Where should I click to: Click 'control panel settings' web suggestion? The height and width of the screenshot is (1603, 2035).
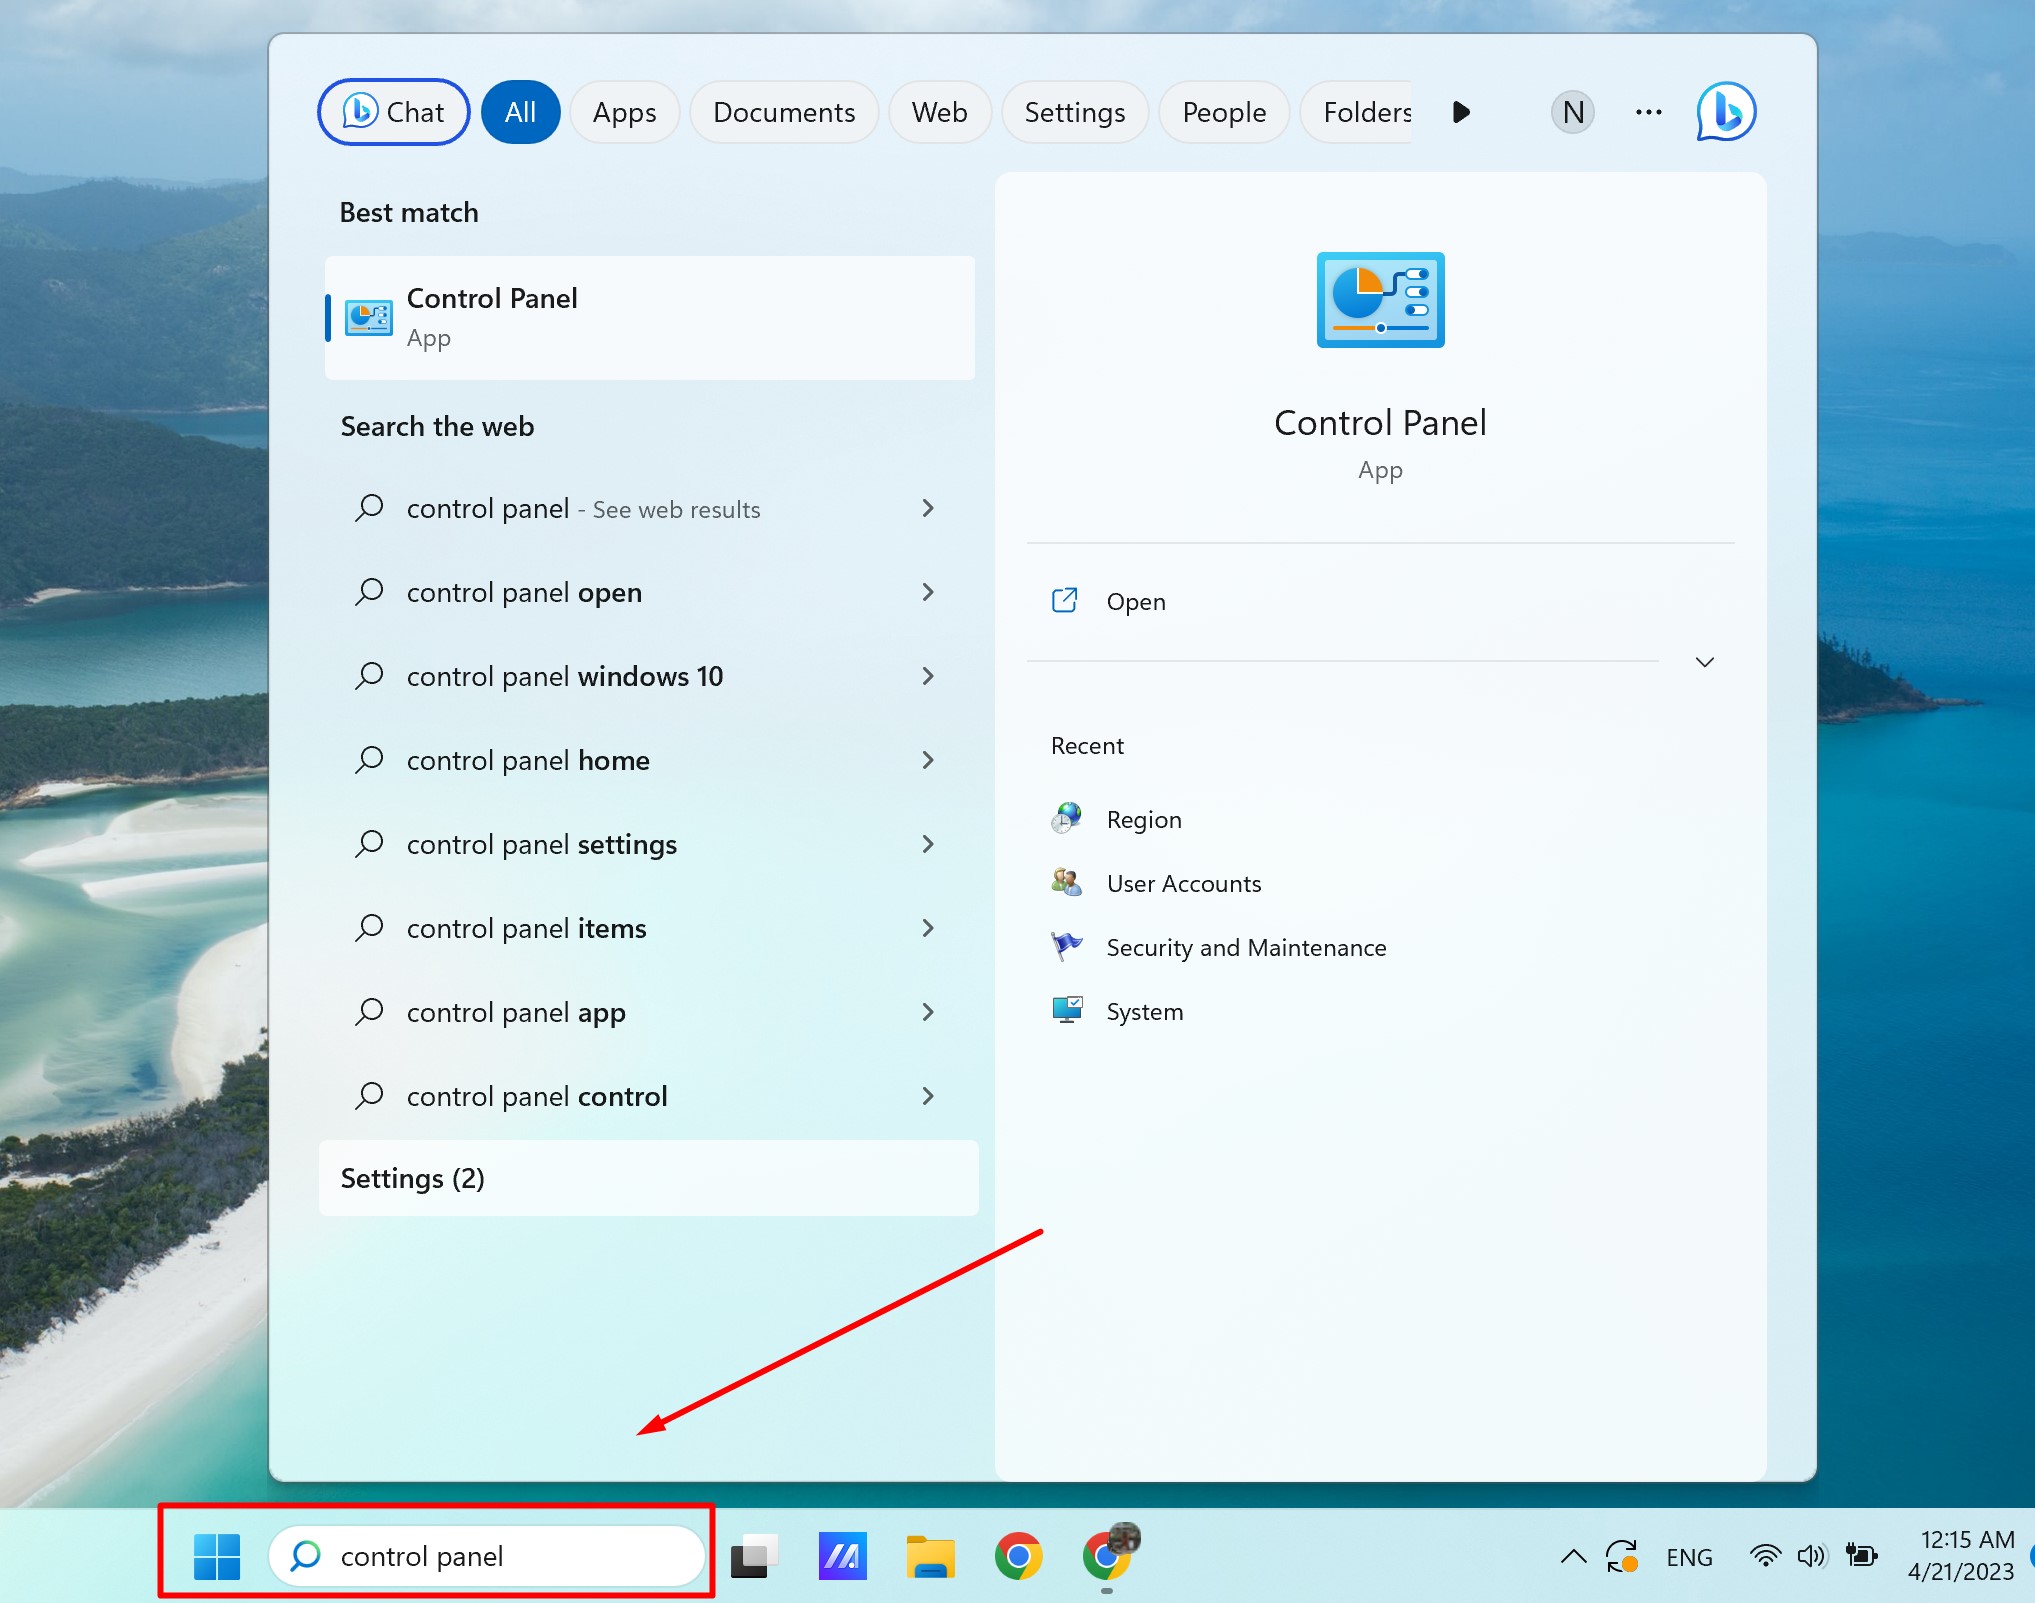541,845
